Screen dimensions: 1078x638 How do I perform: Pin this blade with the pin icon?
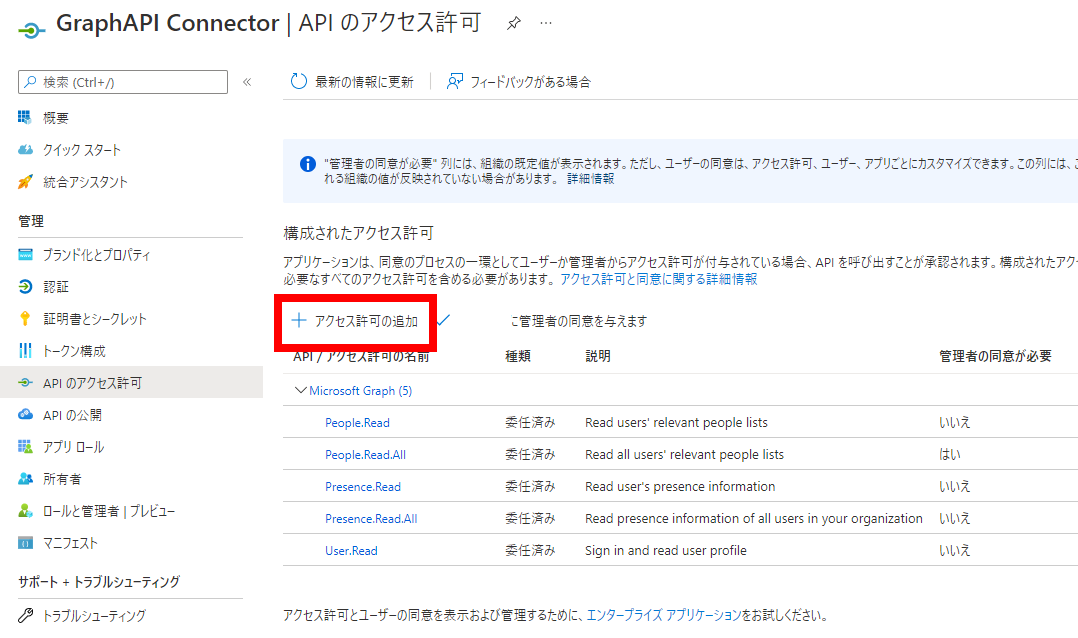(514, 22)
